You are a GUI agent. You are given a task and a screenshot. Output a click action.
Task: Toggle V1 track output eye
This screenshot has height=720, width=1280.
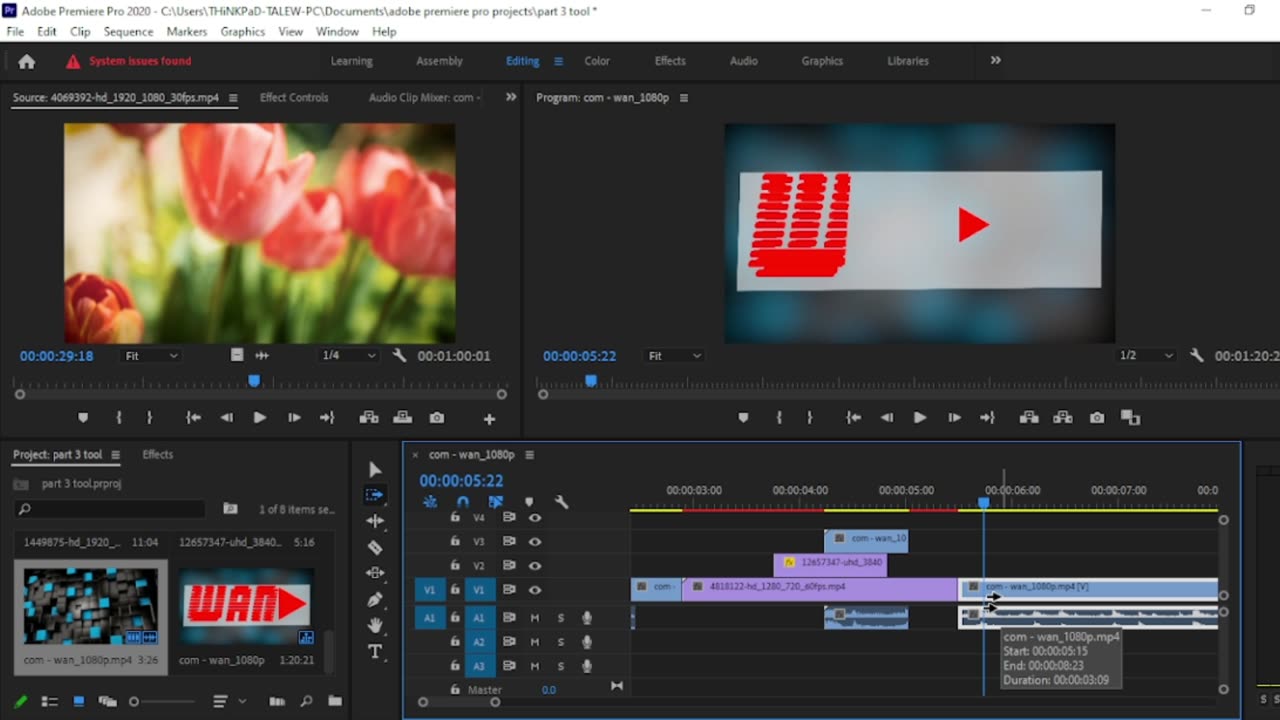click(x=535, y=590)
